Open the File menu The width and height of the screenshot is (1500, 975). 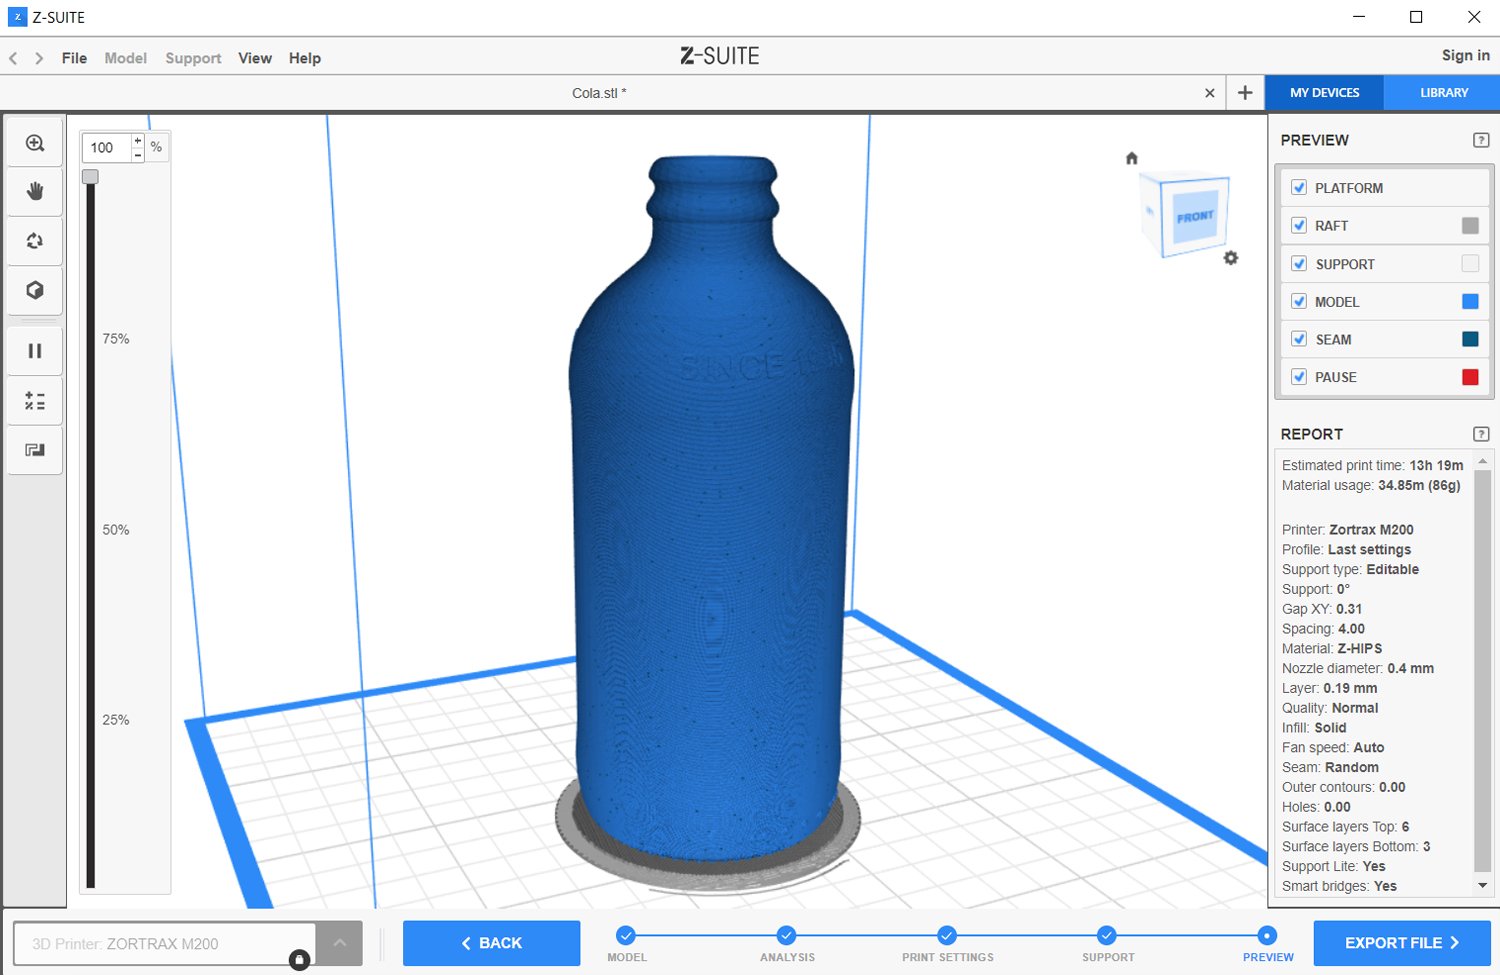point(74,58)
